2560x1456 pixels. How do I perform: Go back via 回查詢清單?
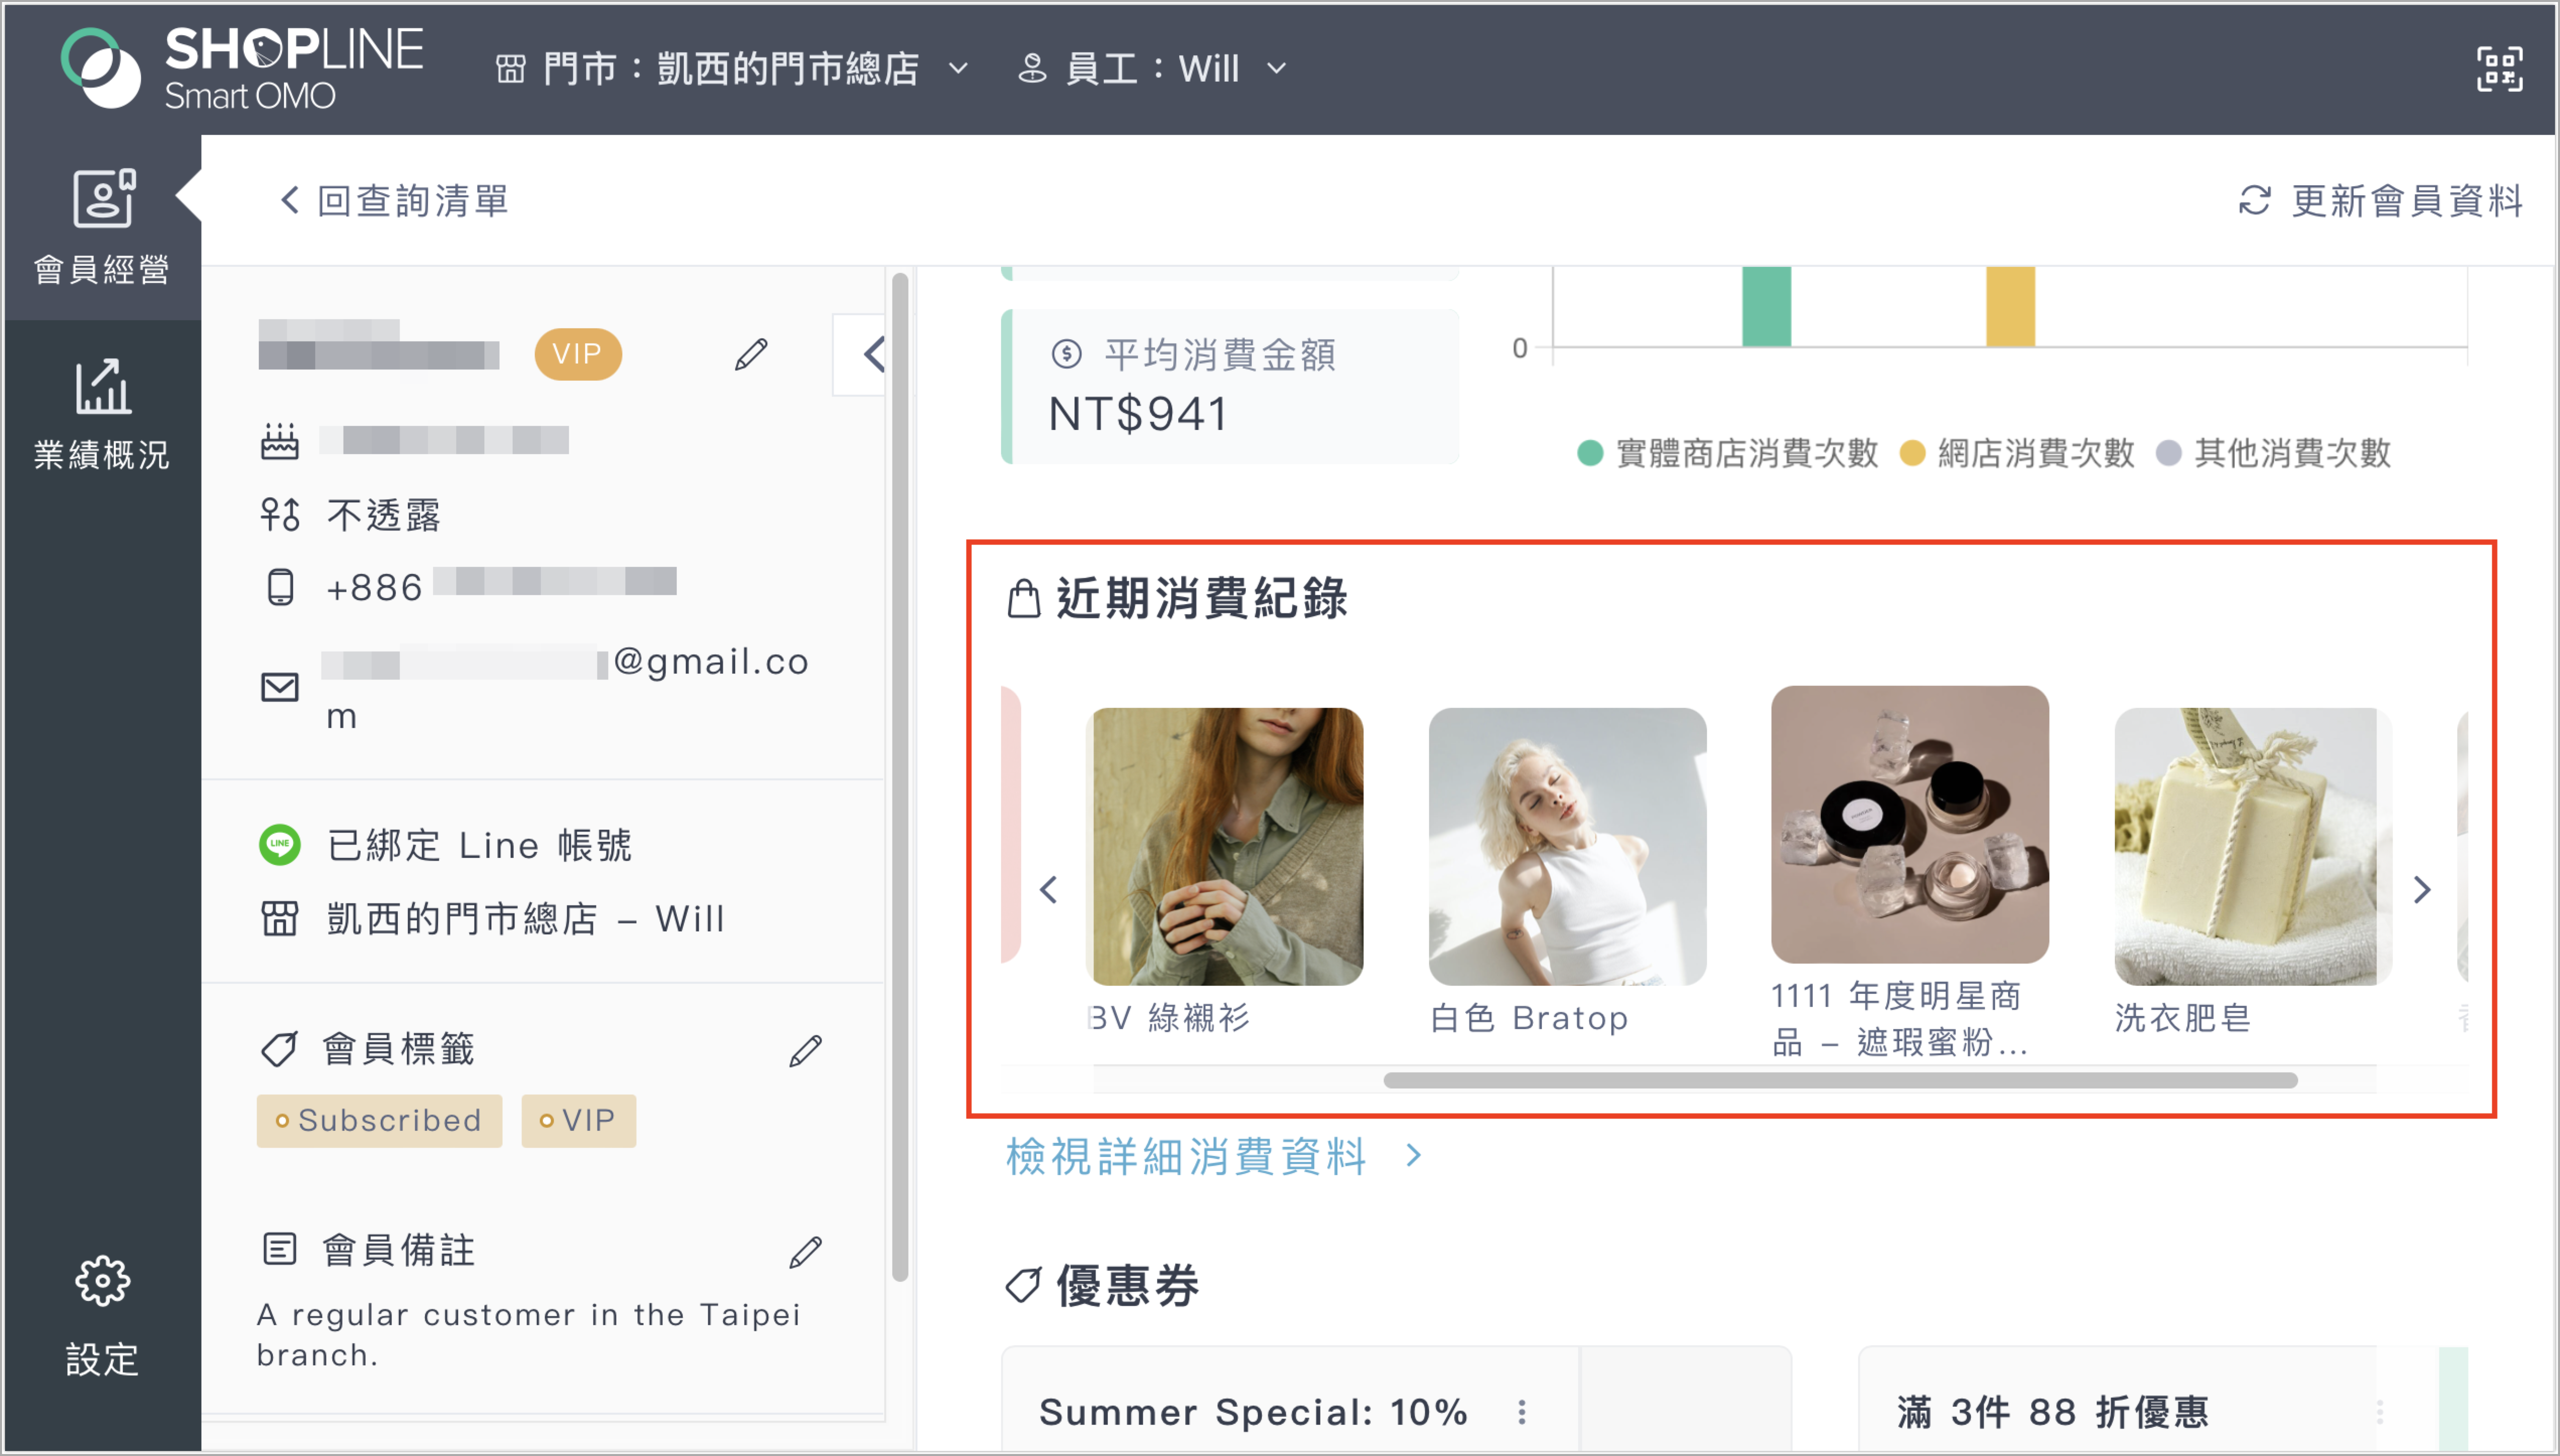395,201
